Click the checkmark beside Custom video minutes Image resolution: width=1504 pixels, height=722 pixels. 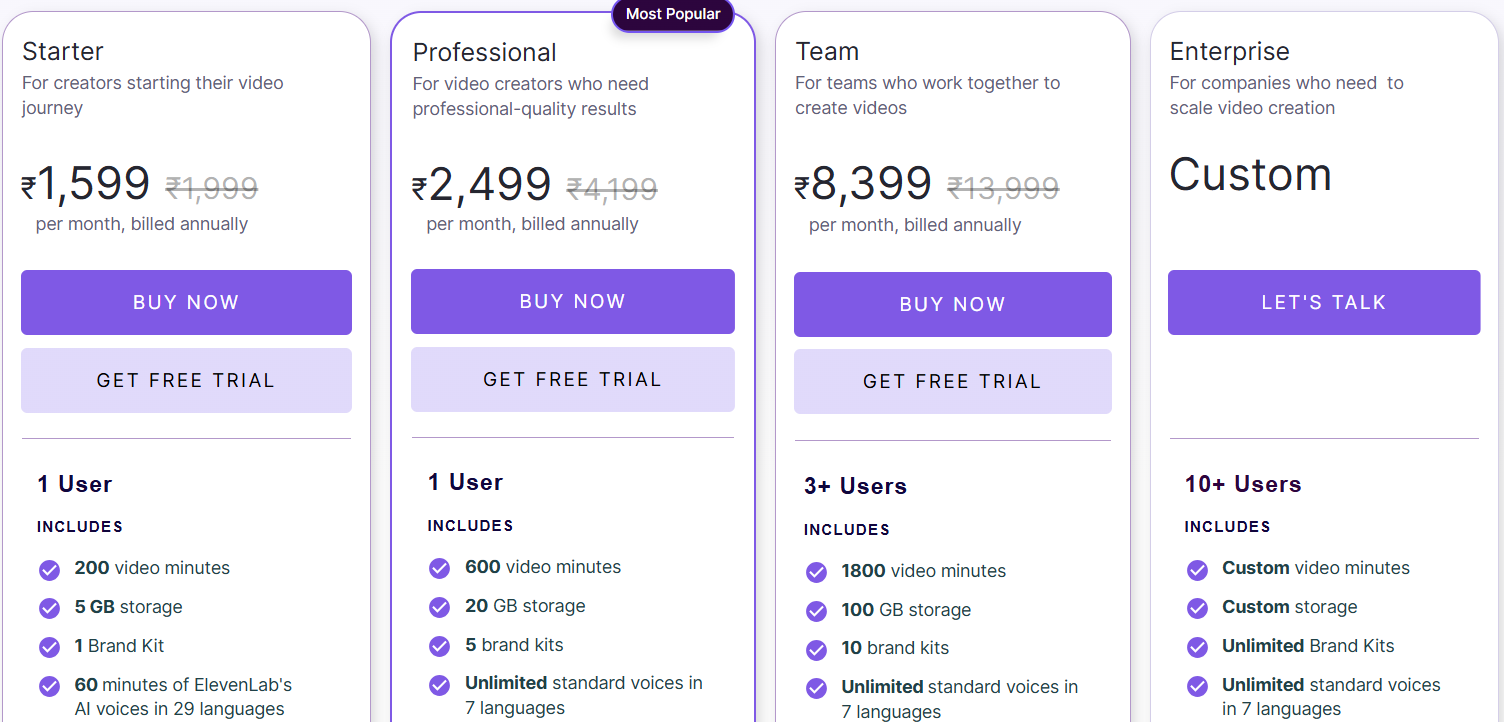coord(1197,568)
